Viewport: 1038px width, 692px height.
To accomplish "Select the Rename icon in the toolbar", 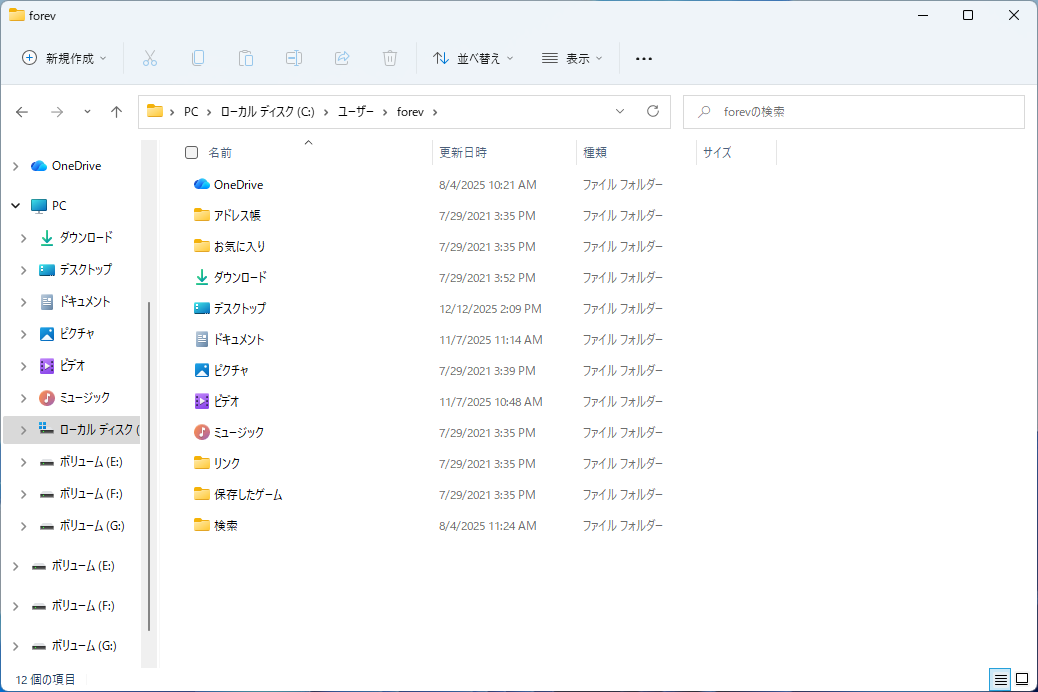I will [294, 58].
